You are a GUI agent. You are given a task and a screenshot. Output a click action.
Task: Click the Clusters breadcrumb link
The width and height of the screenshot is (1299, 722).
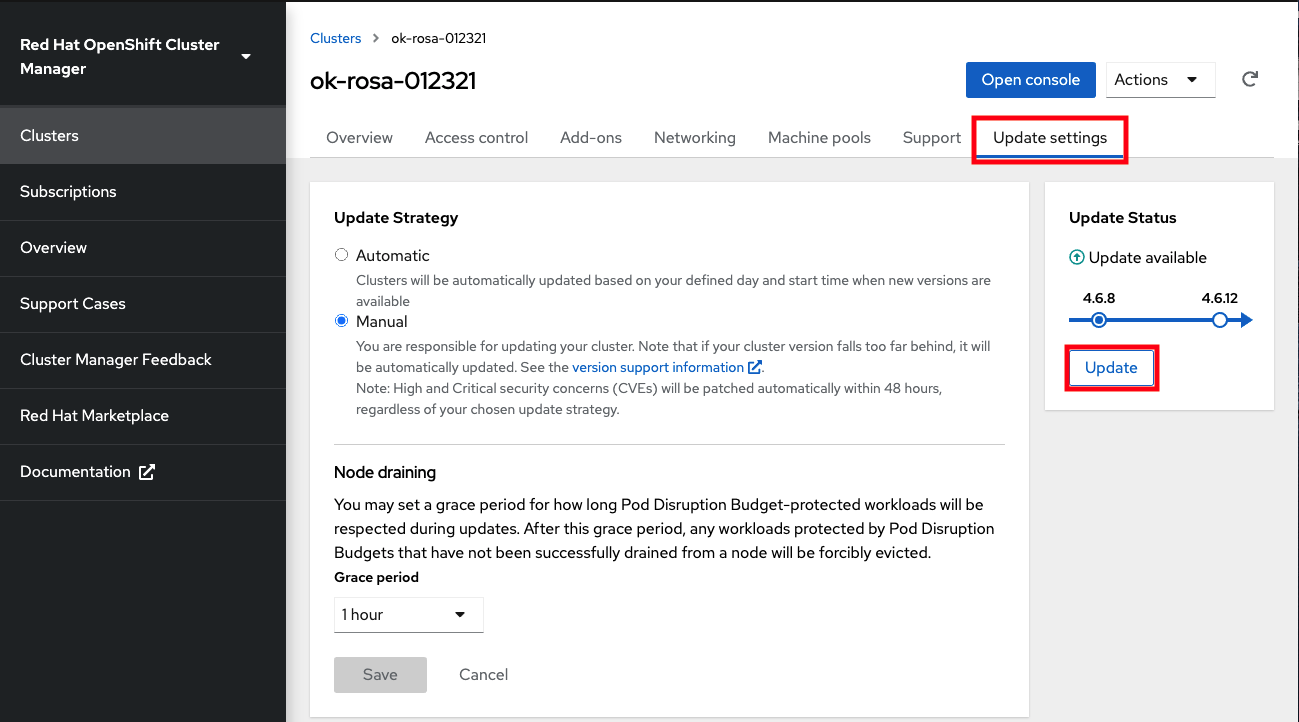pyautogui.click(x=335, y=38)
